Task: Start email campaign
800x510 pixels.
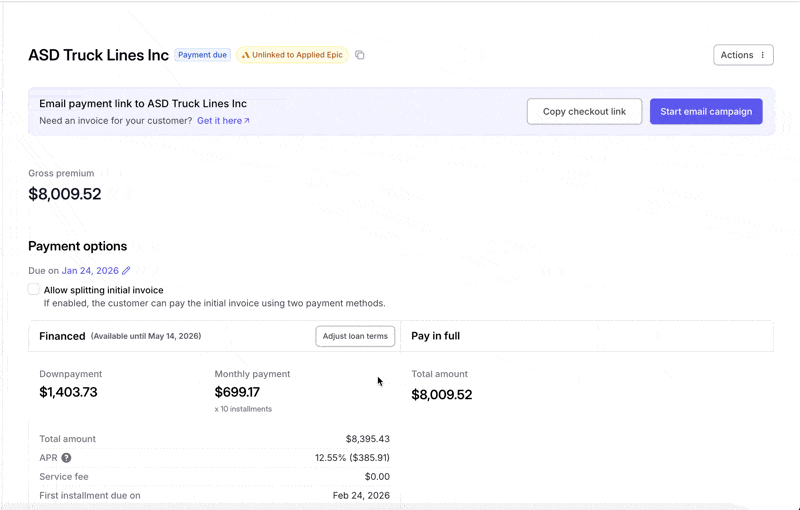Action: [706, 111]
